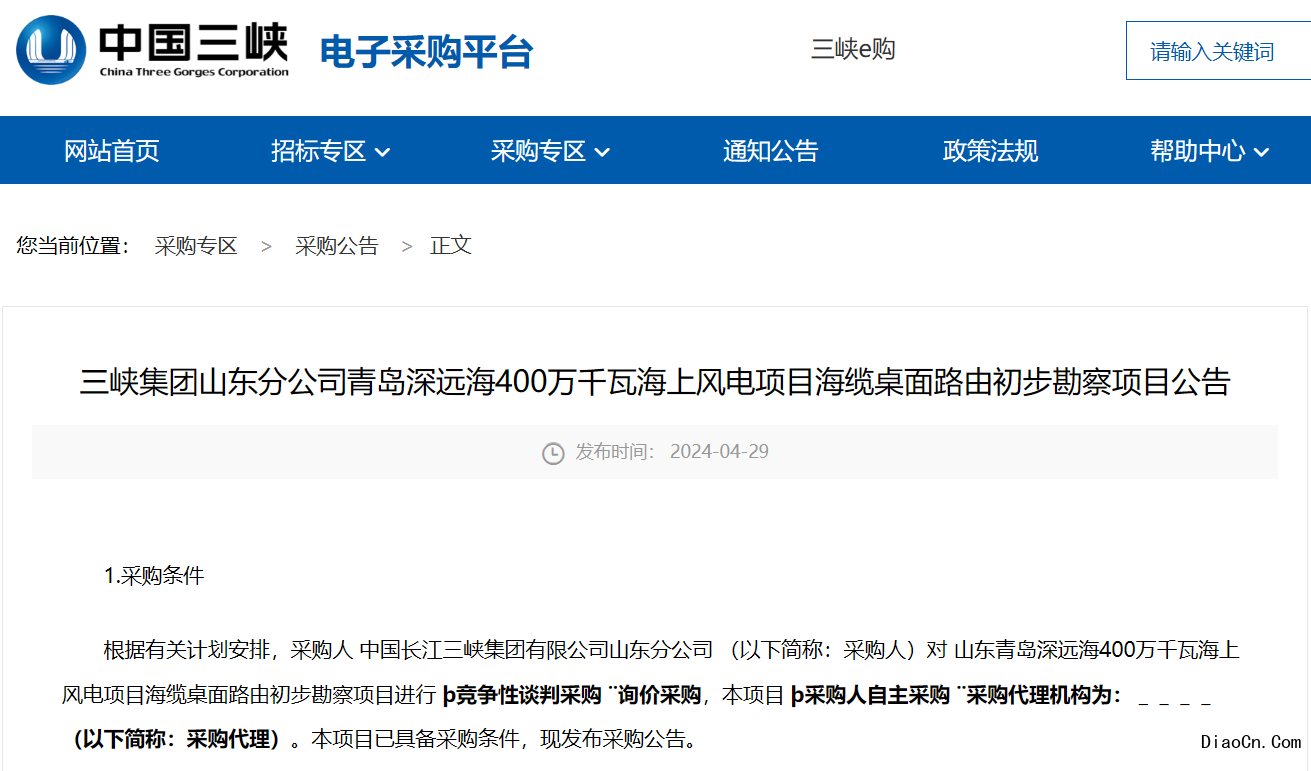This screenshot has height=771, width=1311.
Task: Expand the 招标专区 dropdown chevron
Action: 382,153
